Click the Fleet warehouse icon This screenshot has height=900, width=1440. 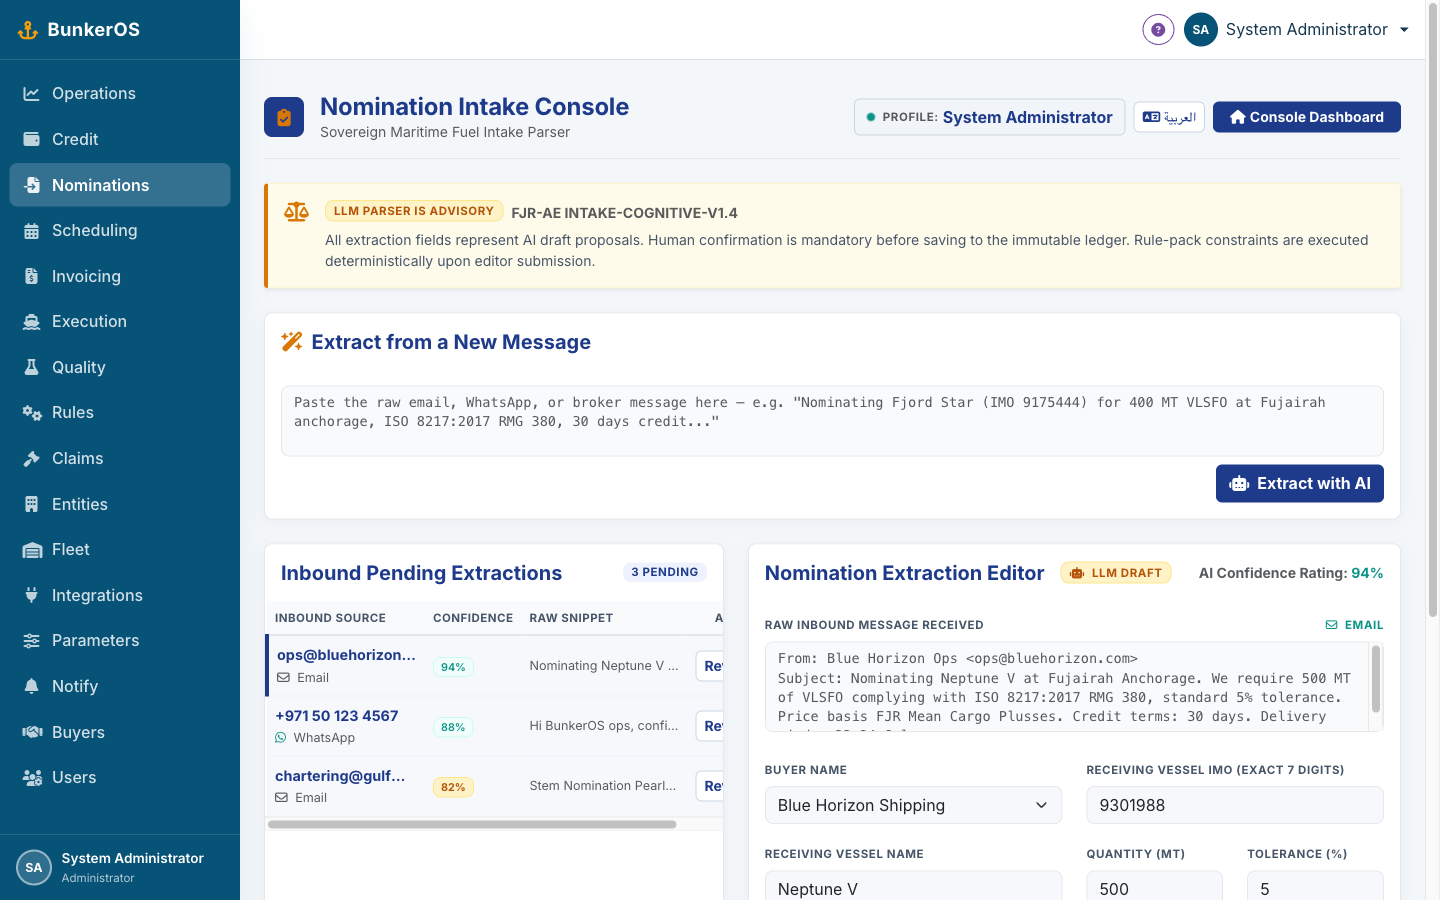(x=32, y=550)
